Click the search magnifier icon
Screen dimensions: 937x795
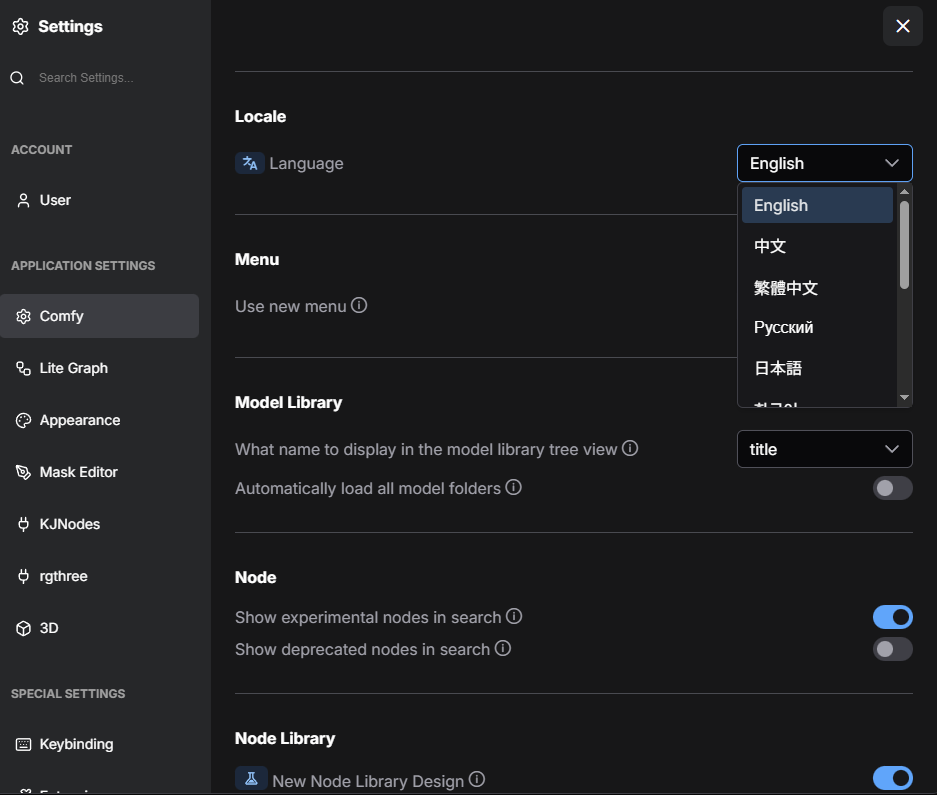17,78
